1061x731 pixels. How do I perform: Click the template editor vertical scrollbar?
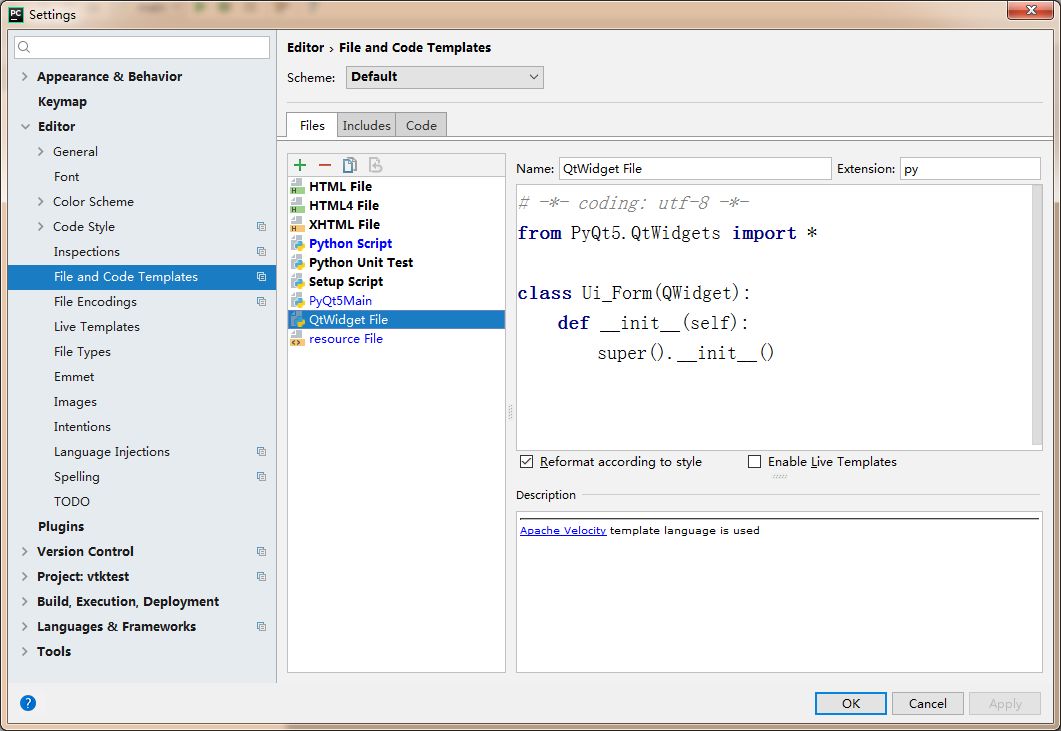(x=1037, y=315)
